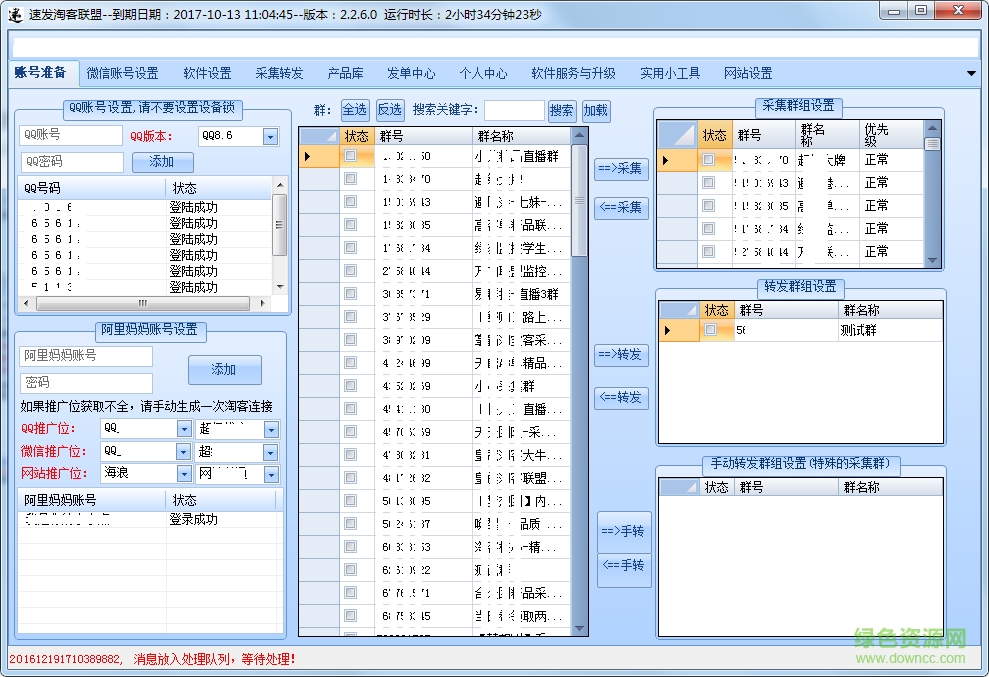This screenshot has width=989, height=677.
Task: Click the ==>转发 arrow to add forward group
Action: (623, 354)
